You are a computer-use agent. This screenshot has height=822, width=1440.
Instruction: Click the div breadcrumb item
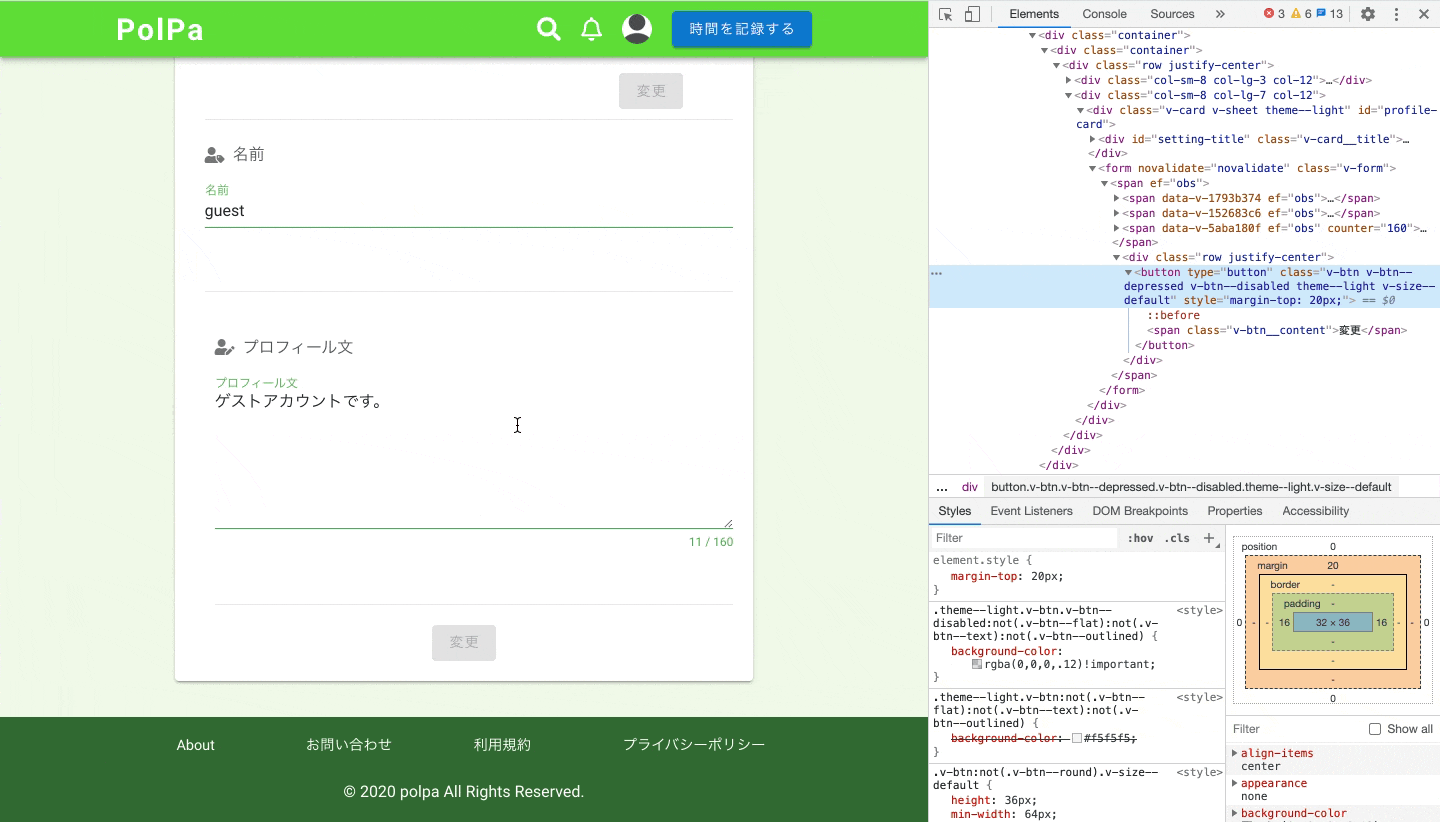(970, 487)
